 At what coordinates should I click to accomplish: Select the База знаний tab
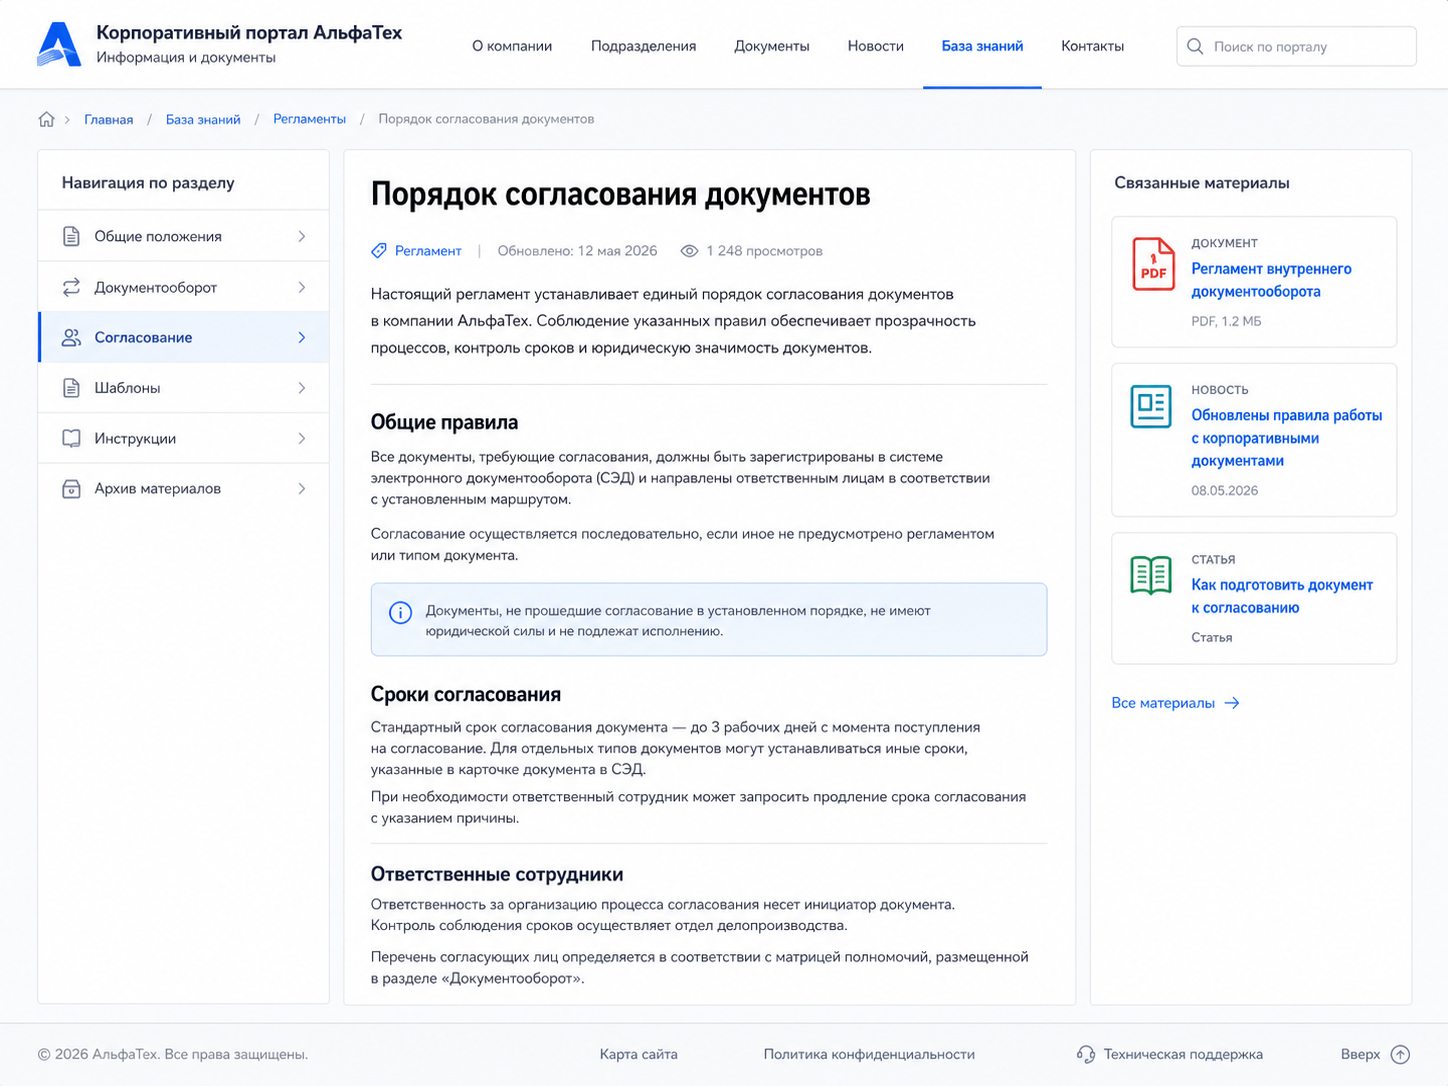pyautogui.click(x=982, y=46)
